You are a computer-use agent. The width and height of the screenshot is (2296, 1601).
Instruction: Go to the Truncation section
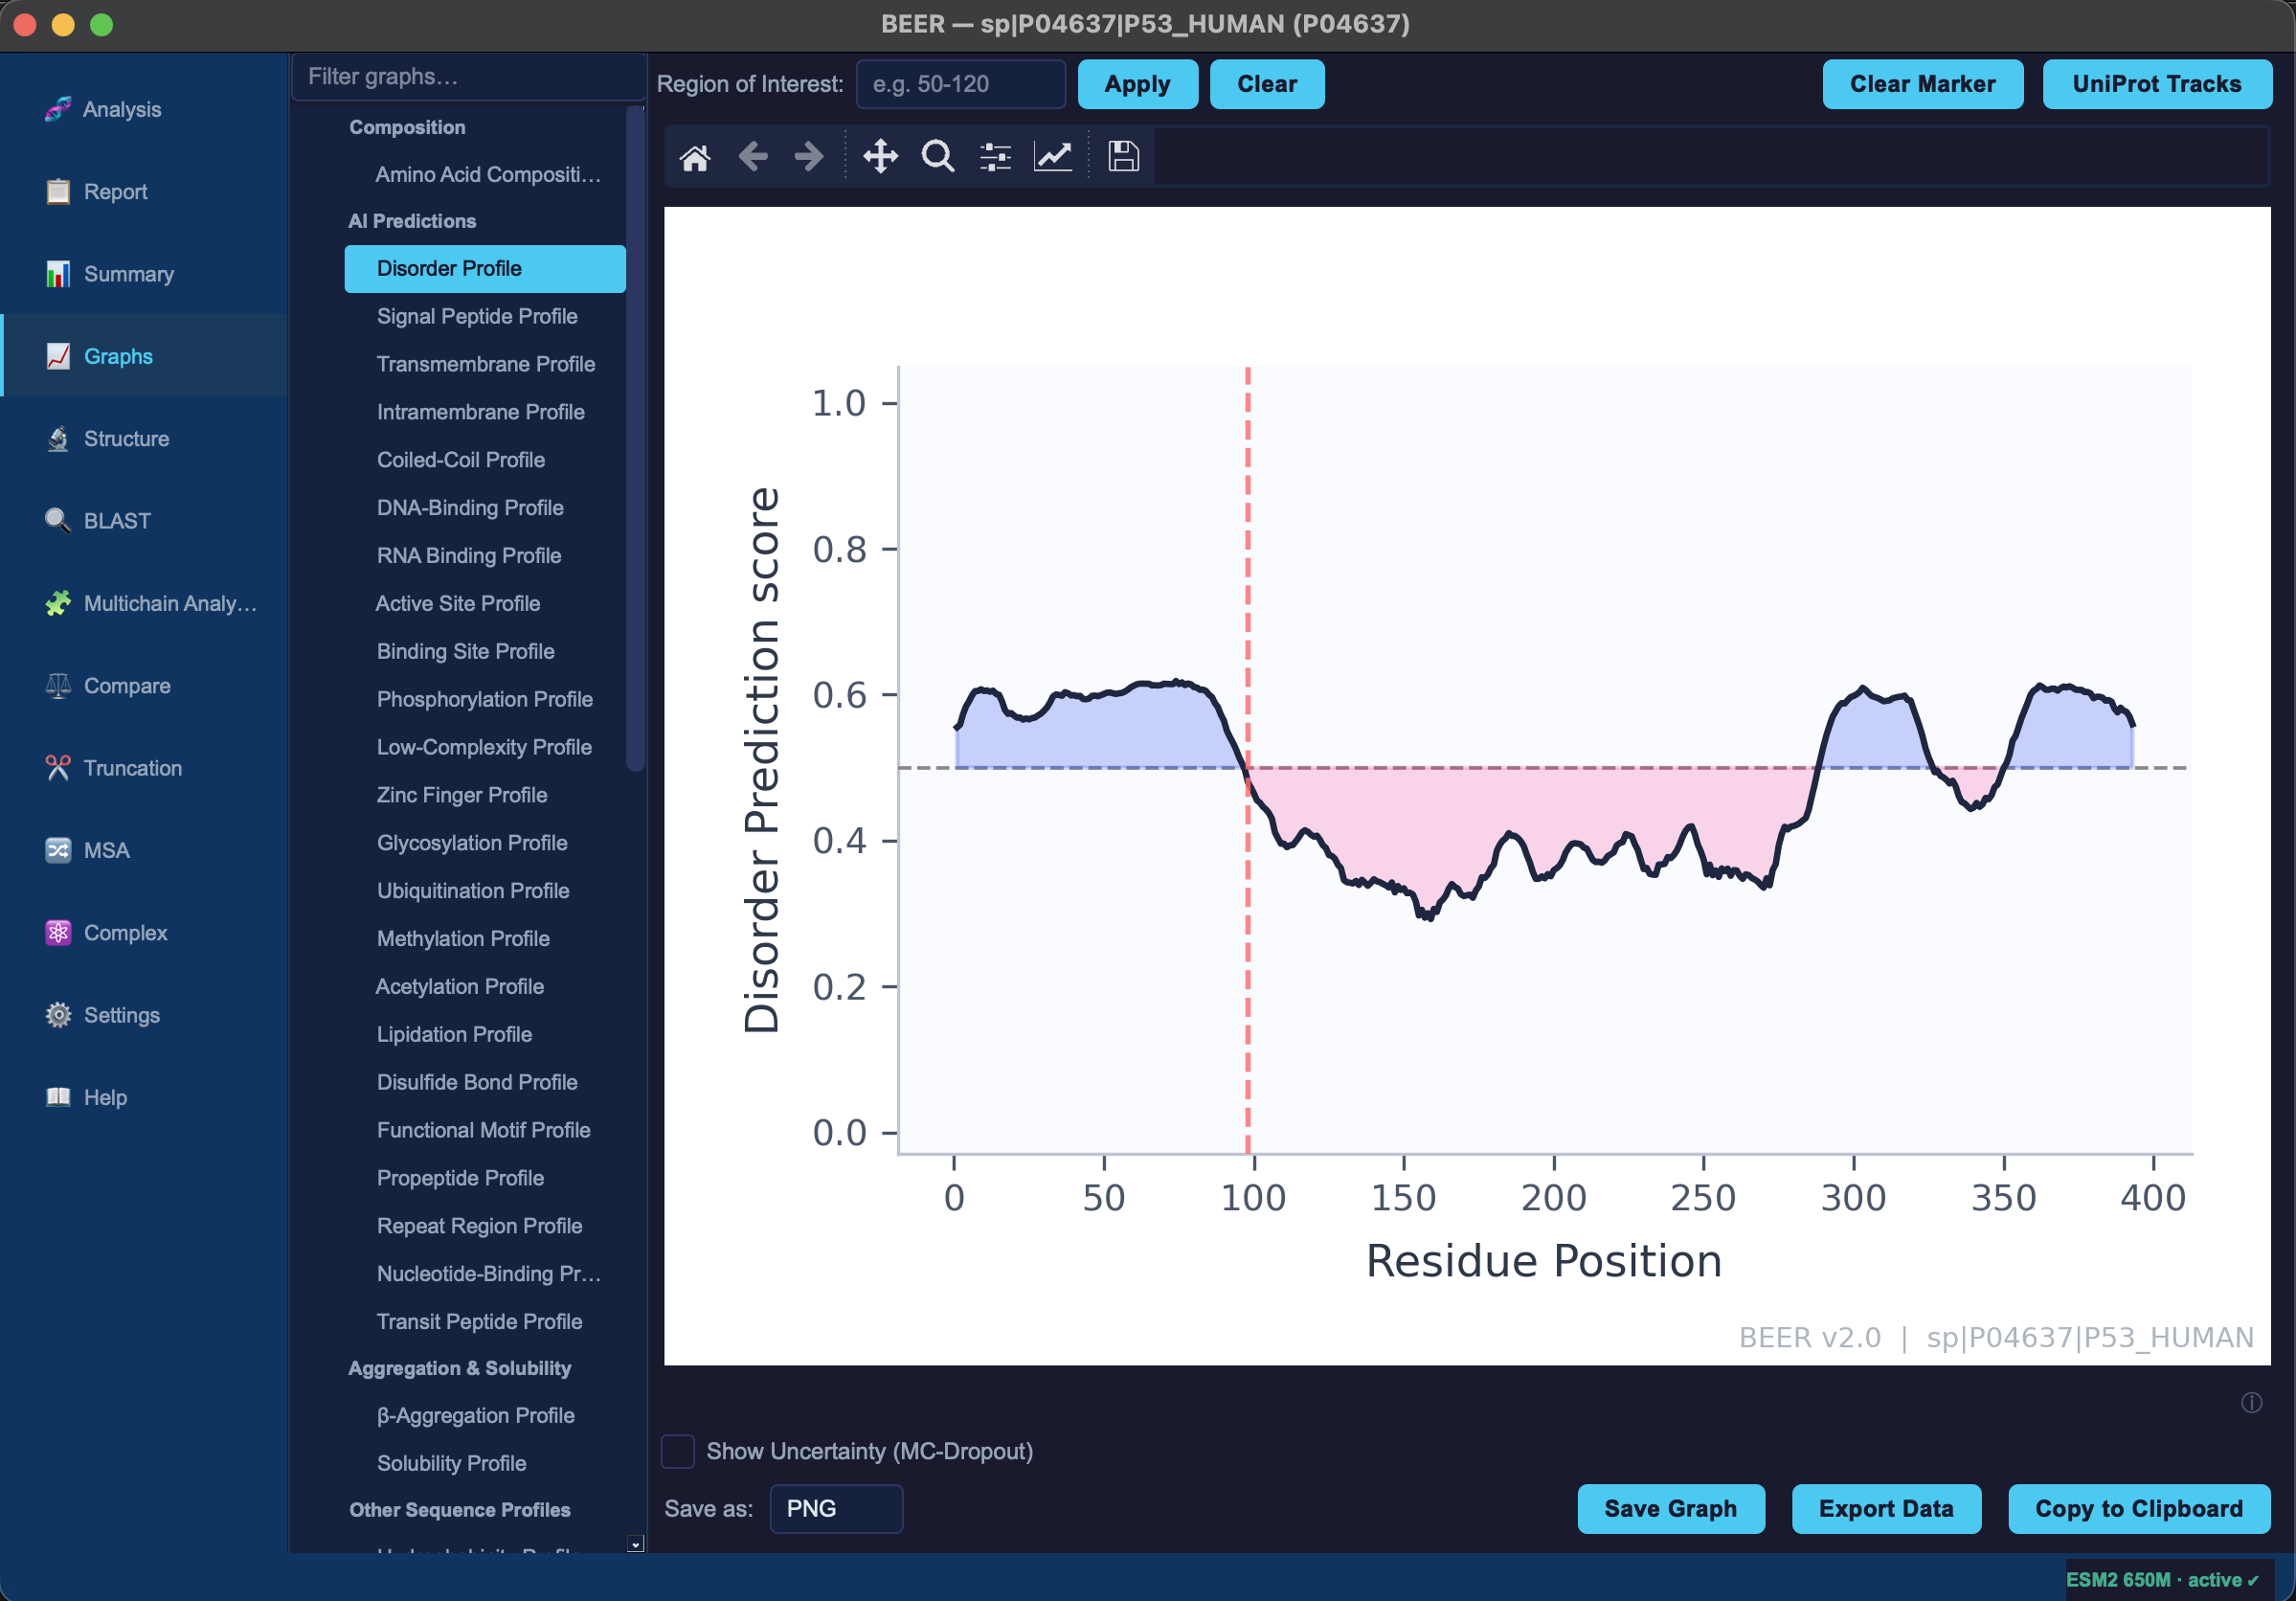tap(145, 768)
